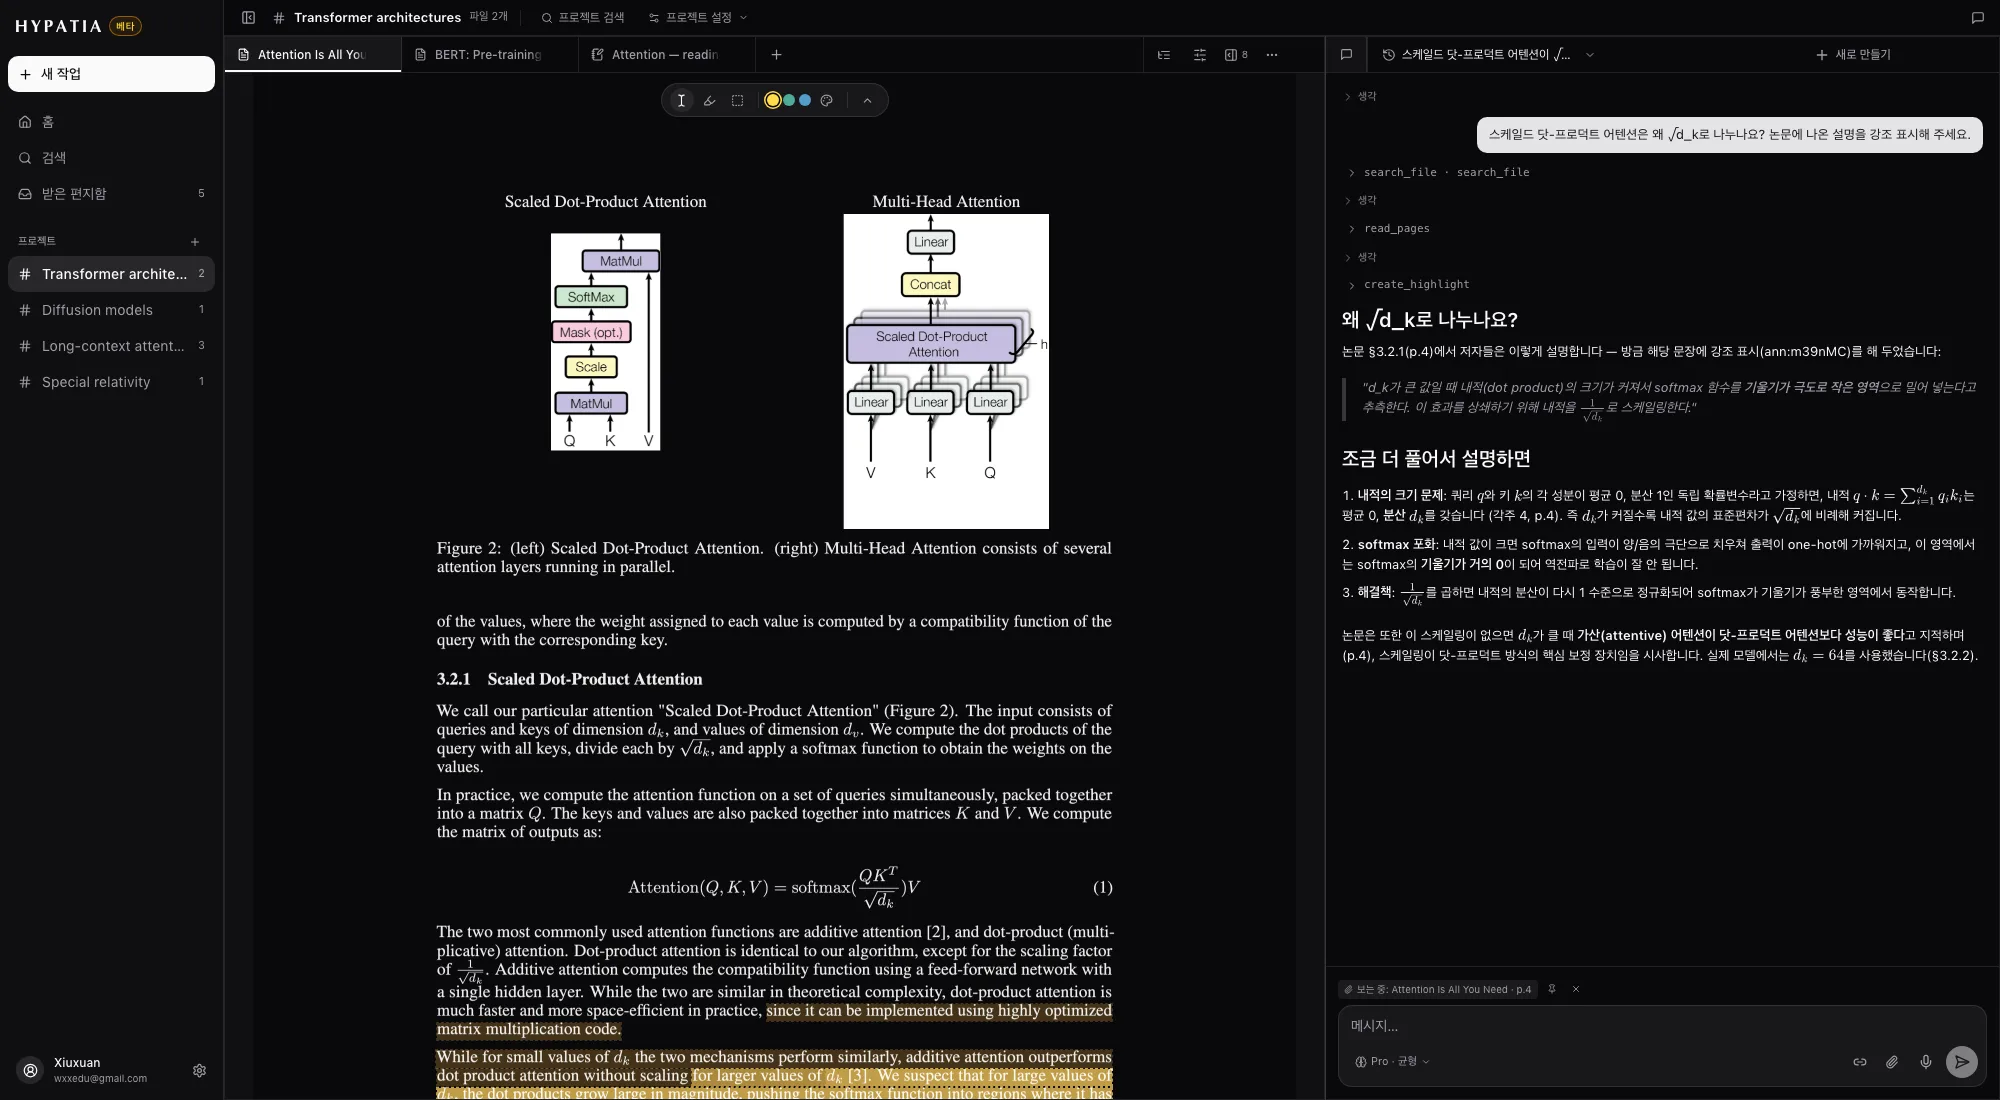Click the 베타 beta badge
The width and height of the screenshot is (2000, 1100).
pyautogui.click(x=125, y=26)
